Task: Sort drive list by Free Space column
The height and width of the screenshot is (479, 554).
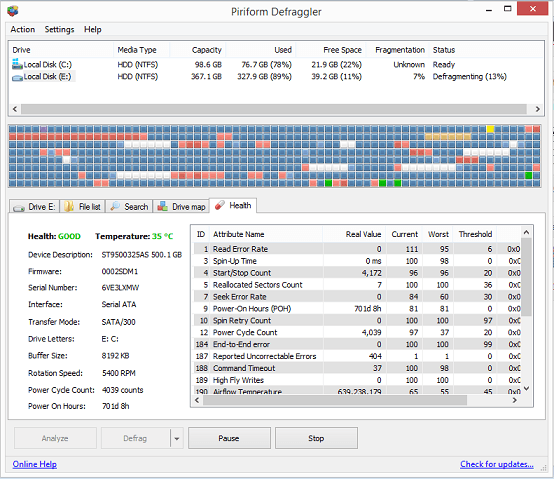Action: pyautogui.click(x=331, y=50)
